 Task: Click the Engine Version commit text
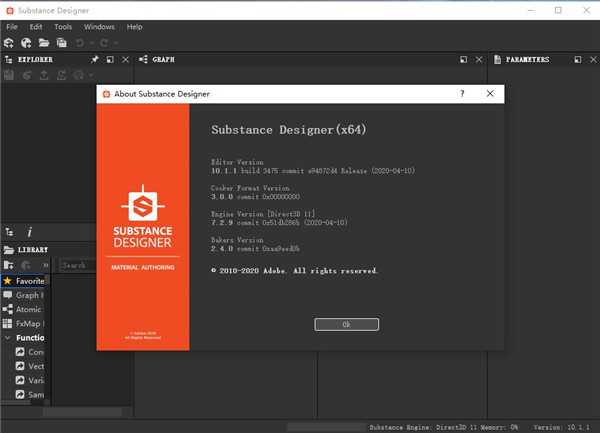[x=279, y=223]
